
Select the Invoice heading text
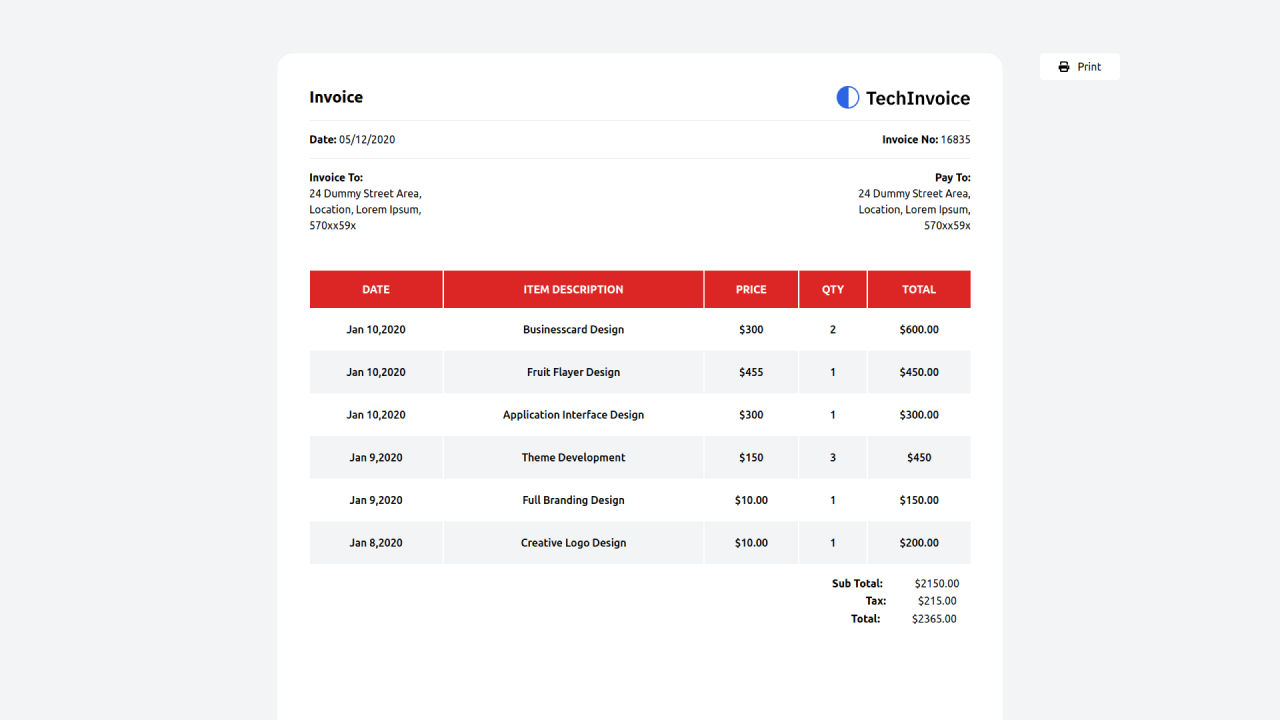tap(336, 97)
